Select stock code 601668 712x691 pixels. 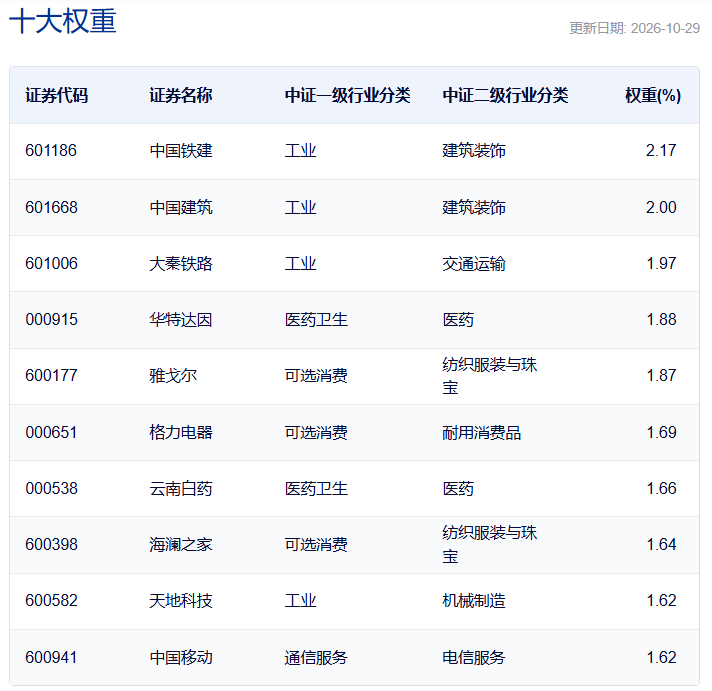(51, 207)
